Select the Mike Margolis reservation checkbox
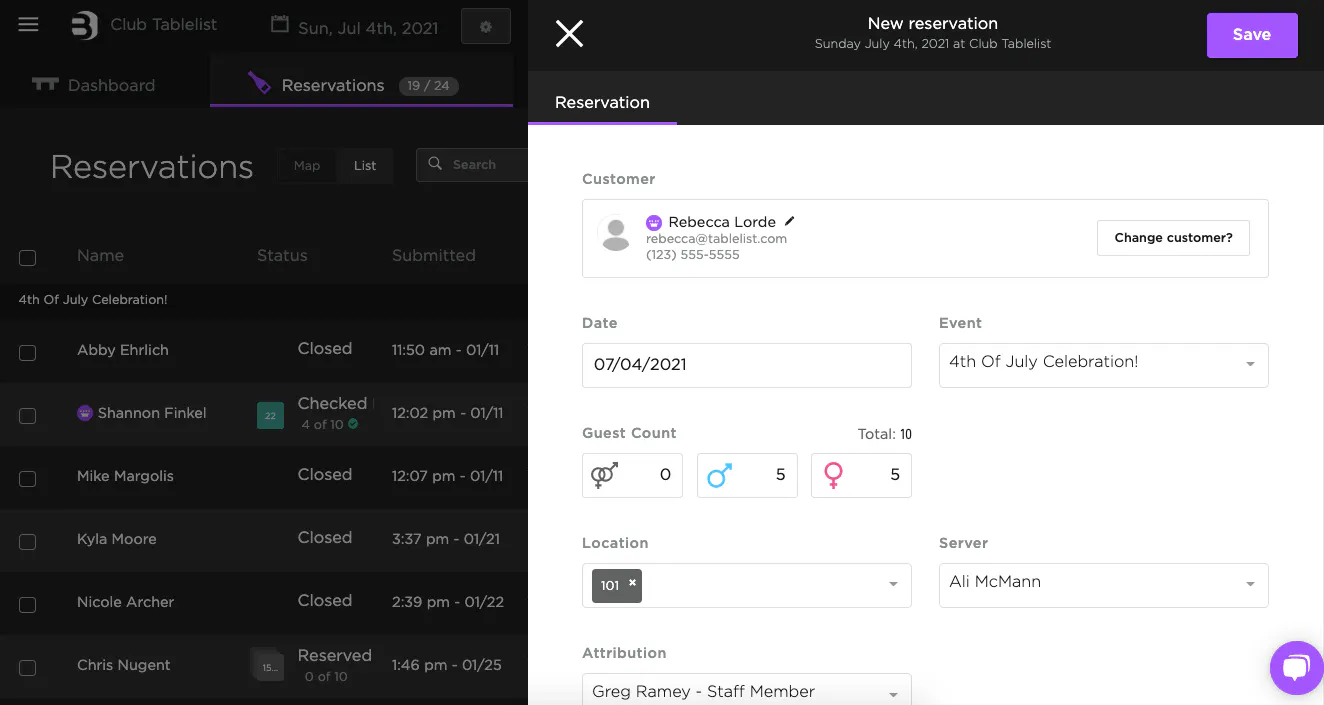This screenshot has height=705, width=1324. tap(28, 478)
